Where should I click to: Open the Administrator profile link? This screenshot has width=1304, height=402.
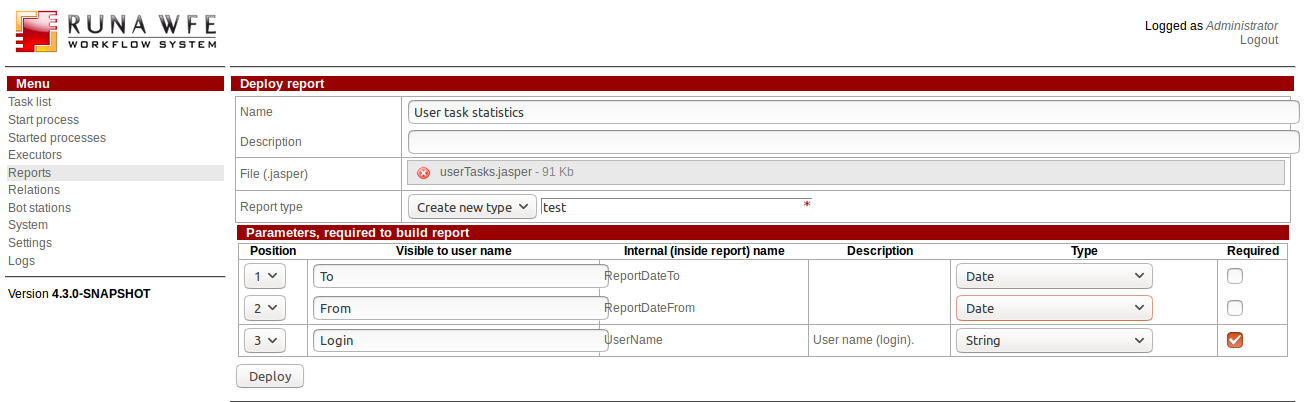1241,26
